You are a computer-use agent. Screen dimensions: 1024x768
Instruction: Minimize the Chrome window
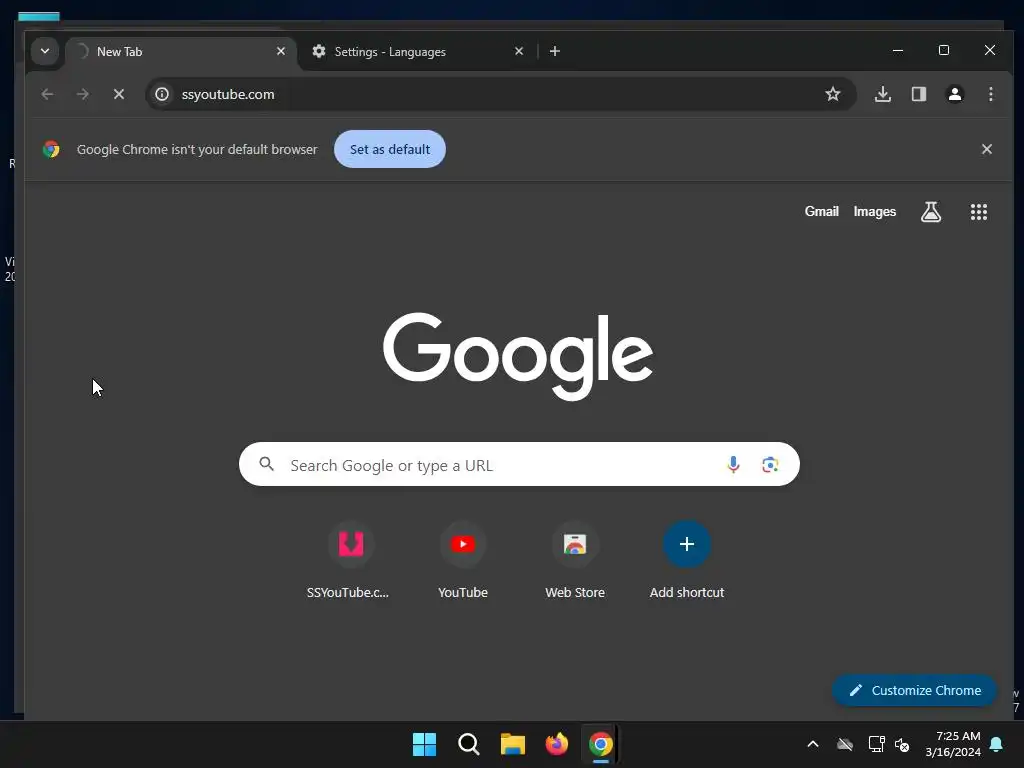pos(898,50)
